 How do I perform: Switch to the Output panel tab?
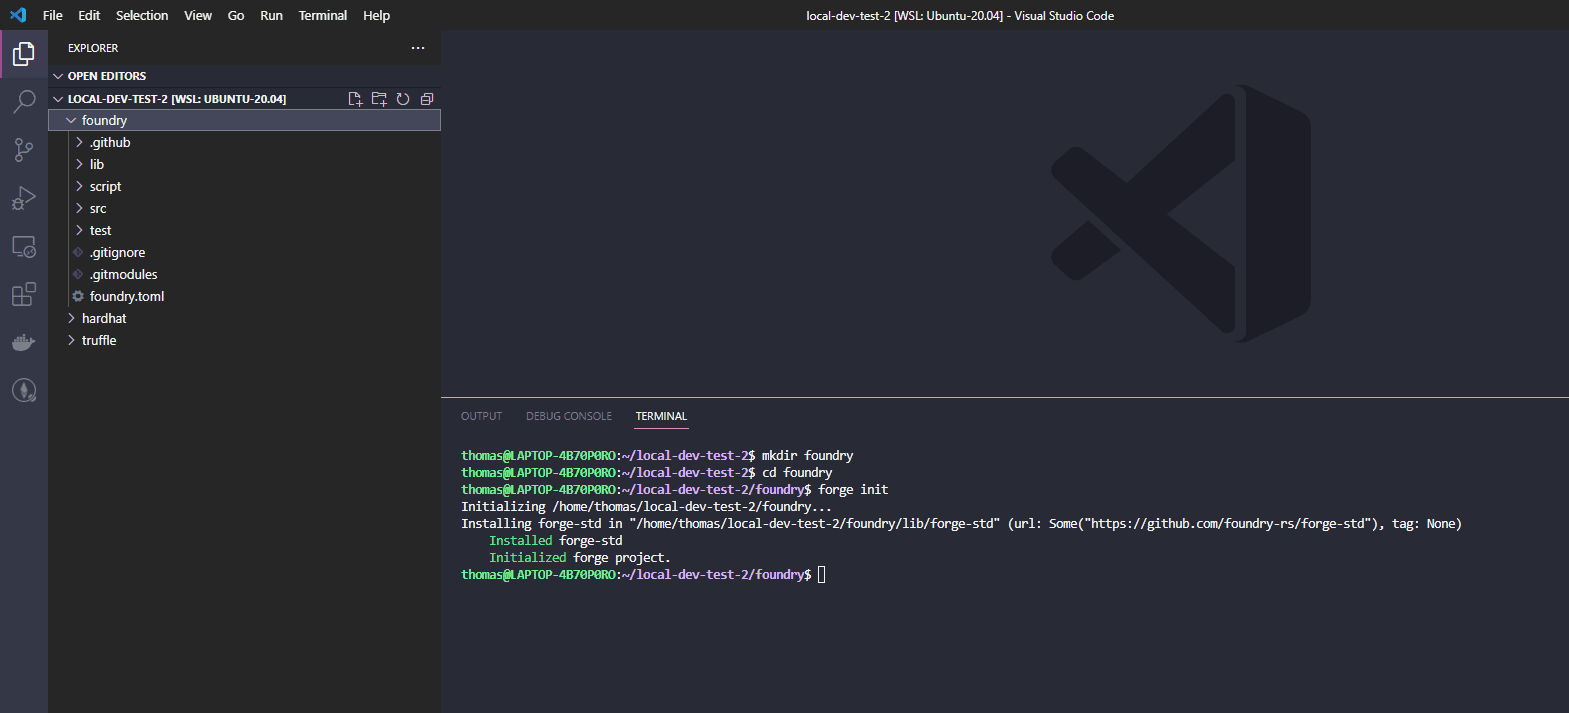(481, 416)
